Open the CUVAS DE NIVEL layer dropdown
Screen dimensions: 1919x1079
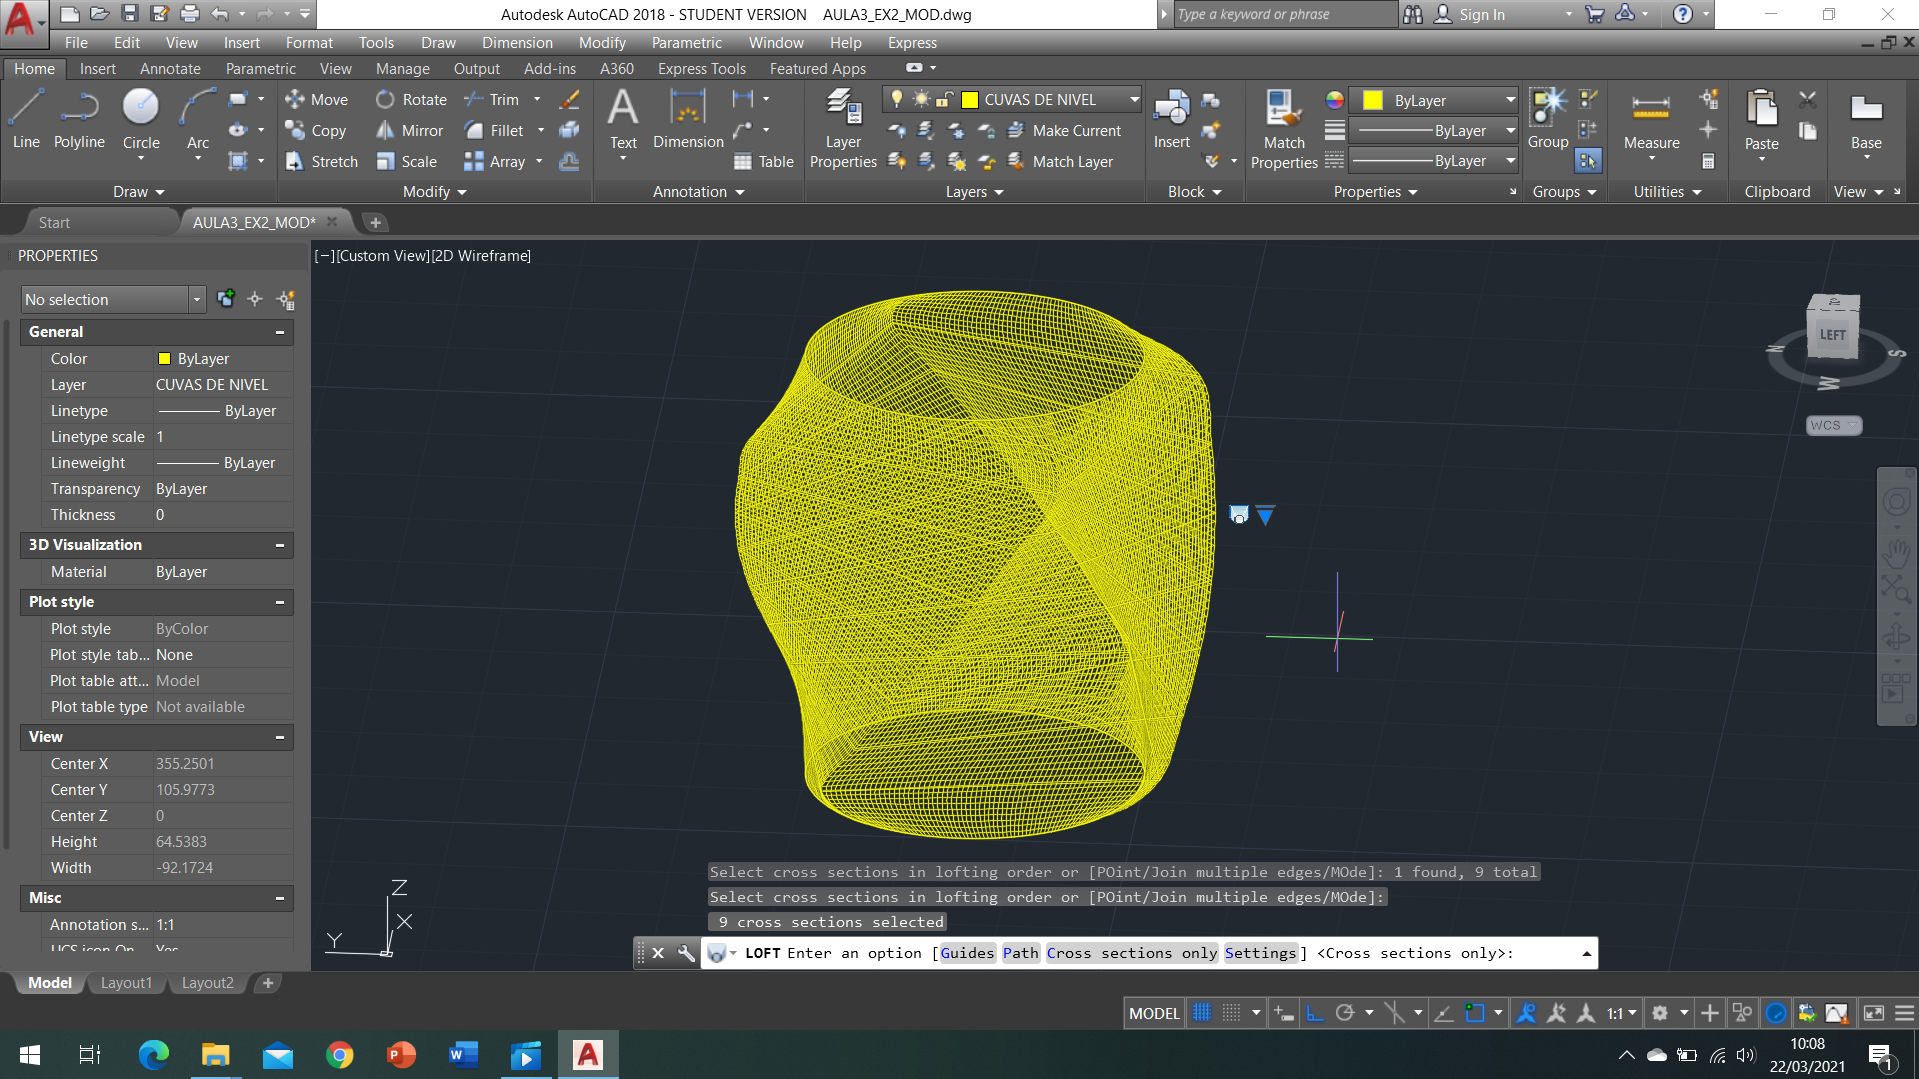tap(1134, 99)
